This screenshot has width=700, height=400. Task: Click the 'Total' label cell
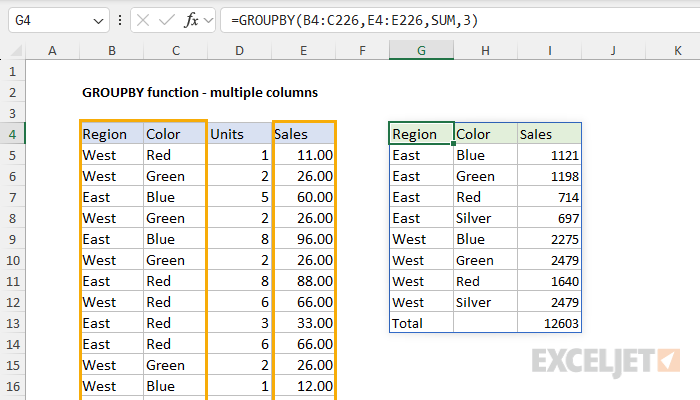[421, 323]
